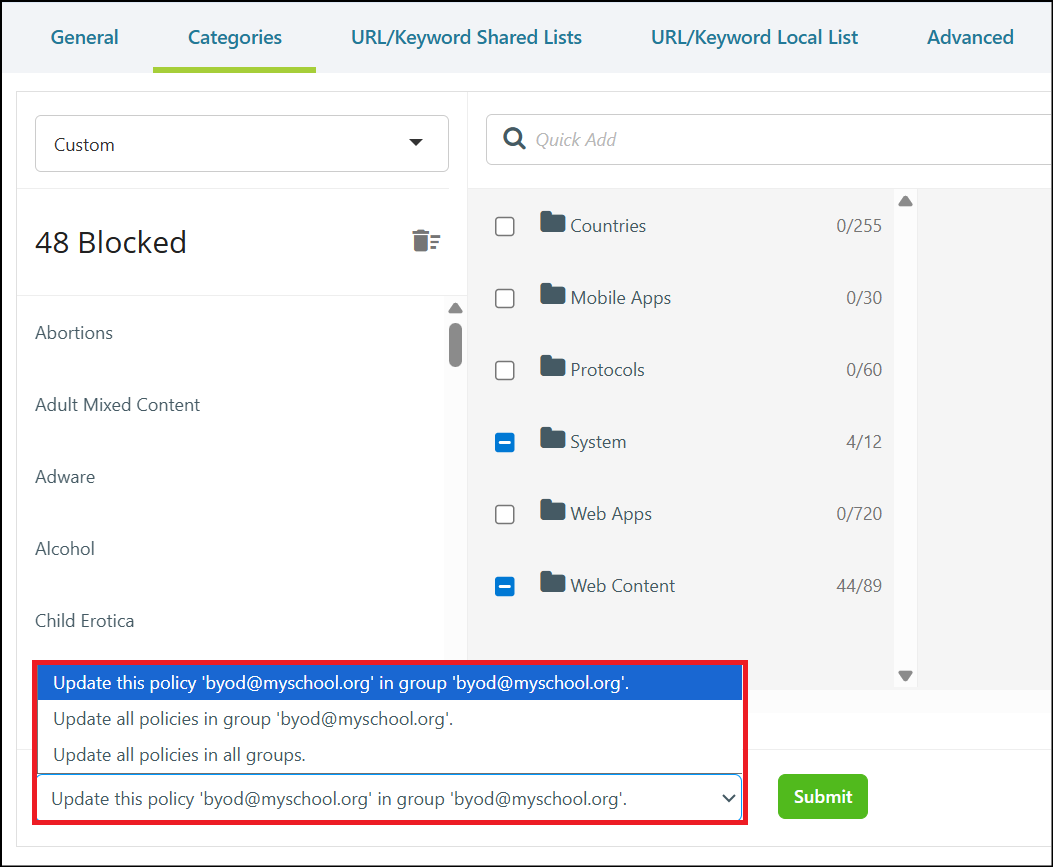This screenshot has width=1053, height=867.
Task: Open the Mobile Apps folder icon
Action: point(553,293)
